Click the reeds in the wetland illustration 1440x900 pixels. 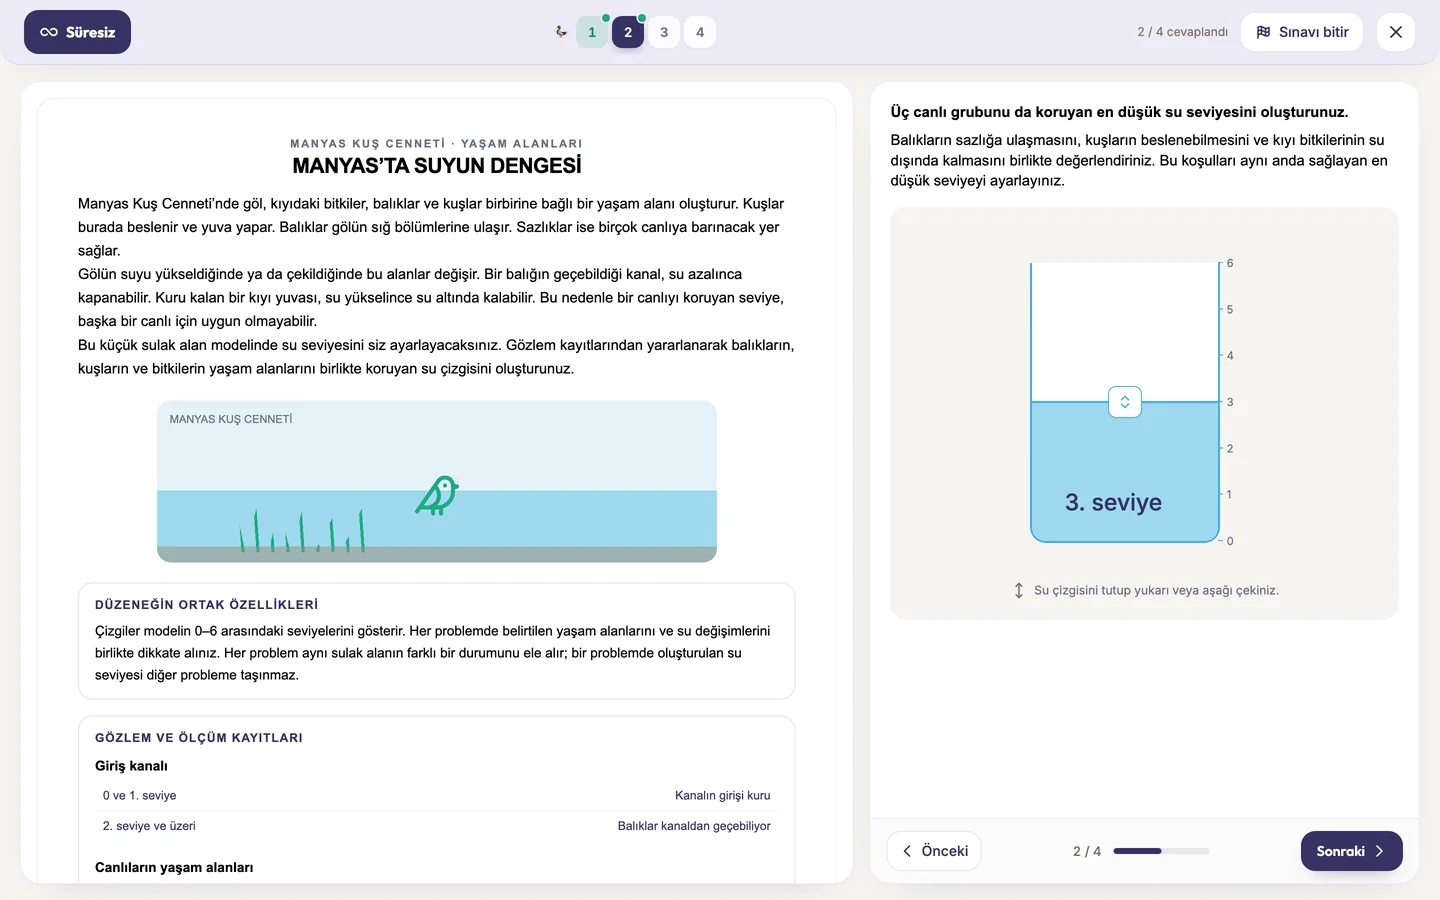[302, 531]
